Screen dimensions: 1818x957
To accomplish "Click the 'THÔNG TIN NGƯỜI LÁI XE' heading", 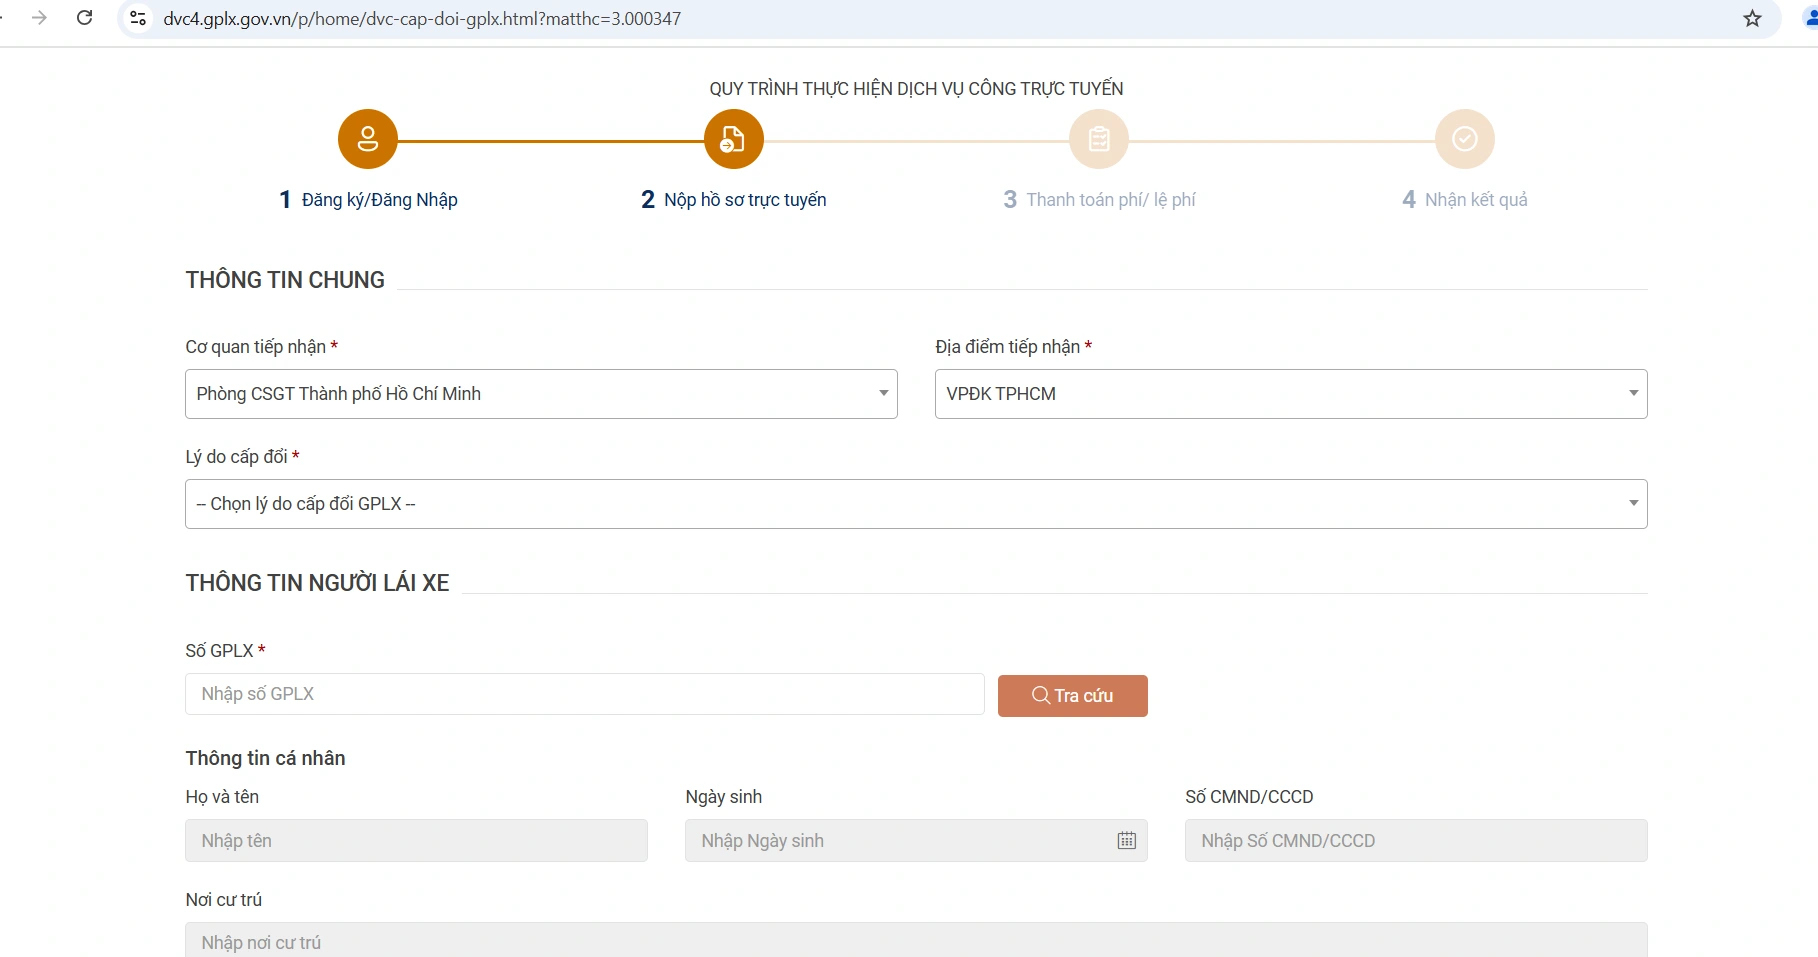I will coord(317,583).
